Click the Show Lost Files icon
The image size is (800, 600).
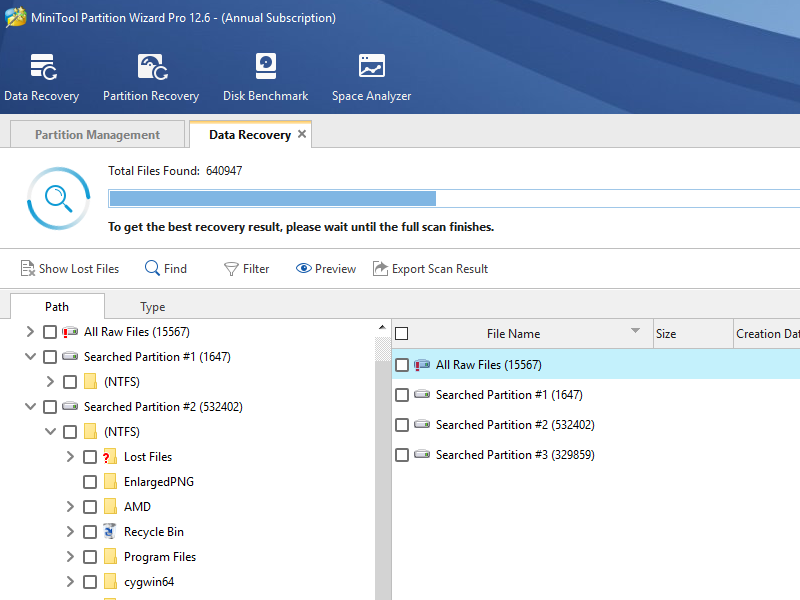pos(28,269)
